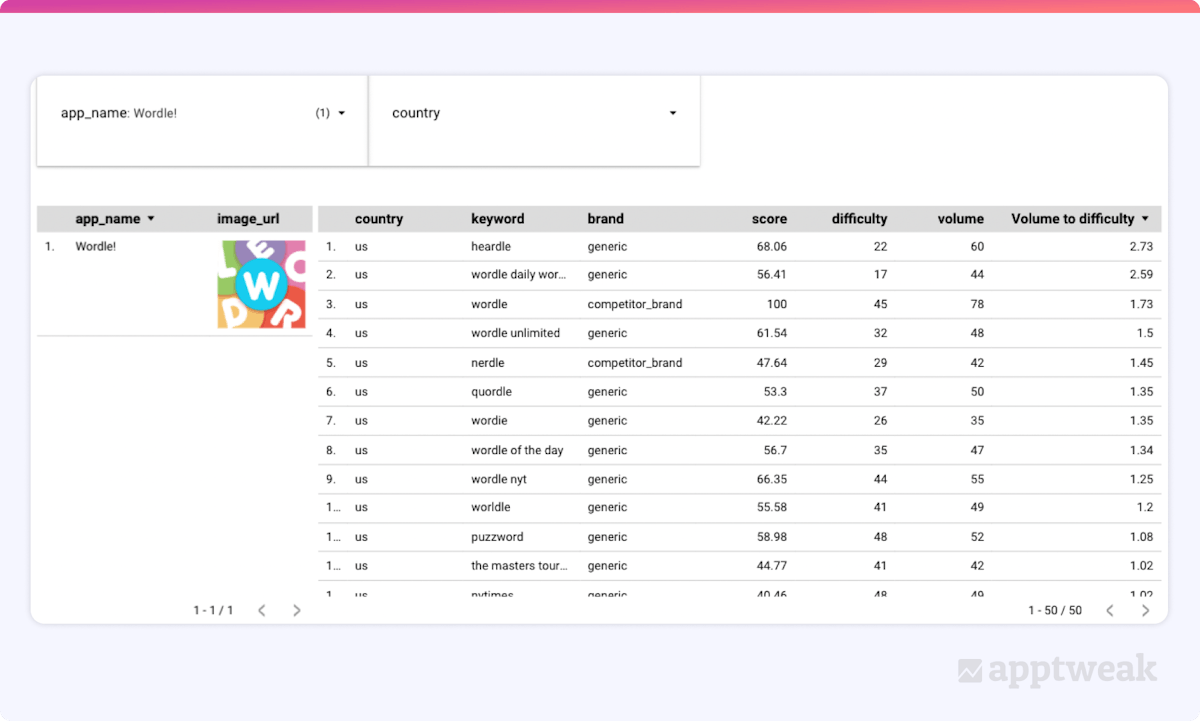The image size is (1200, 721).
Task: Click the AppTweak logo
Action: click(1056, 668)
